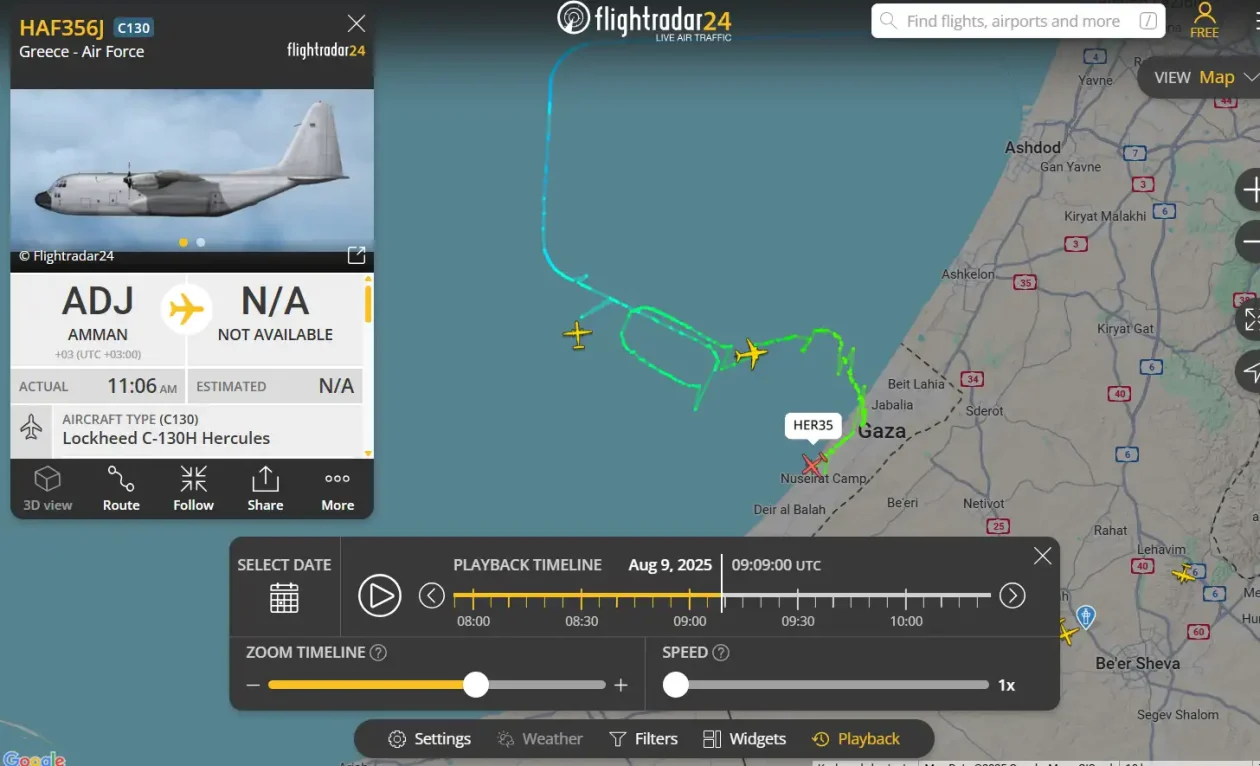The height and width of the screenshot is (766, 1260).
Task: Zoom in the map with plus button
Action: [x=1250, y=189]
